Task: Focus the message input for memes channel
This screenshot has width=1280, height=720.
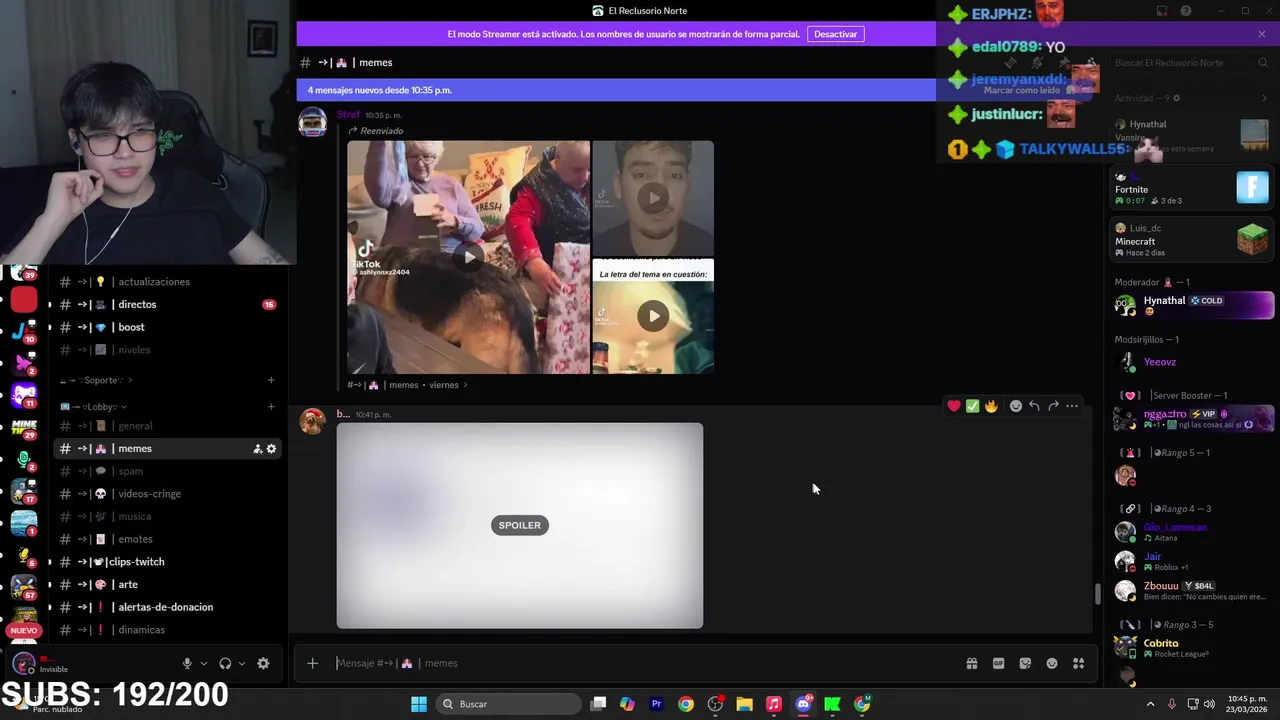Action: click(x=640, y=663)
